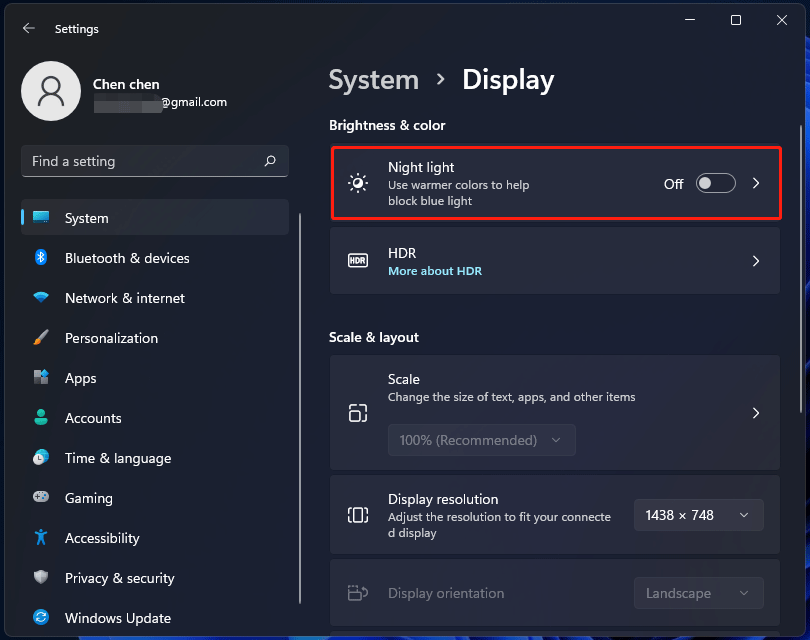Follow the More about HDR link

434,270
